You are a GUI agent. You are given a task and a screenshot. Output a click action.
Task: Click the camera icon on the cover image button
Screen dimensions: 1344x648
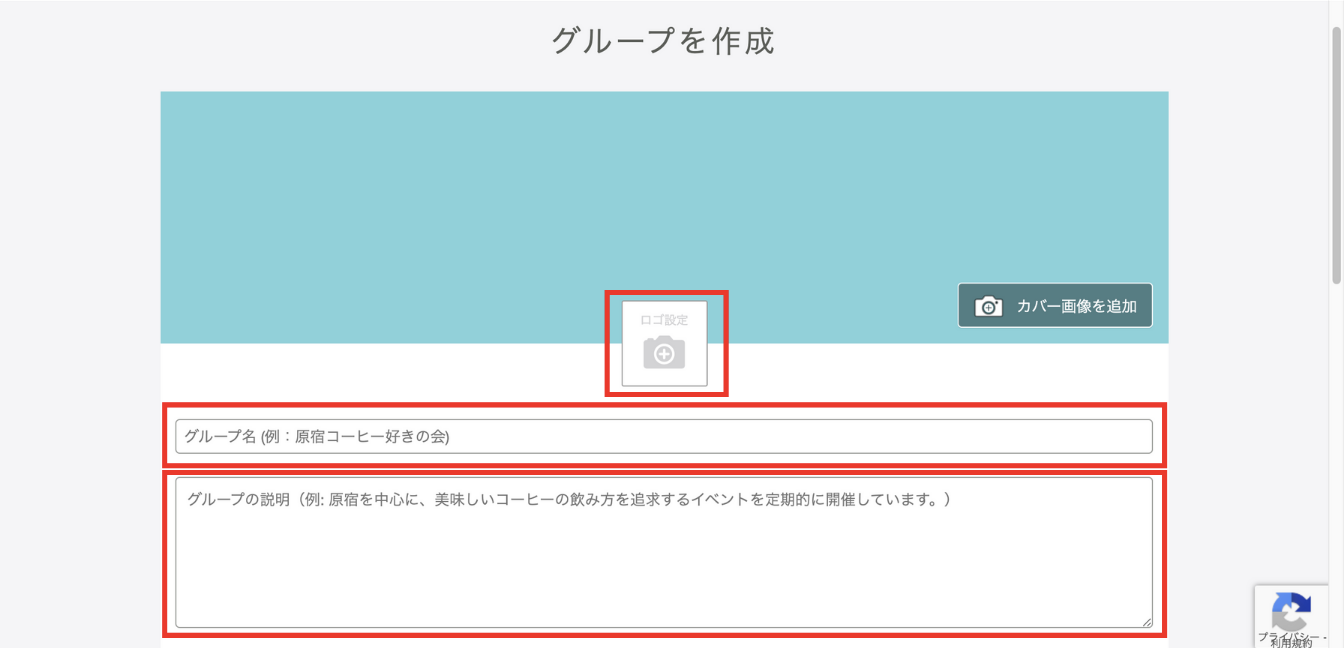(x=990, y=306)
